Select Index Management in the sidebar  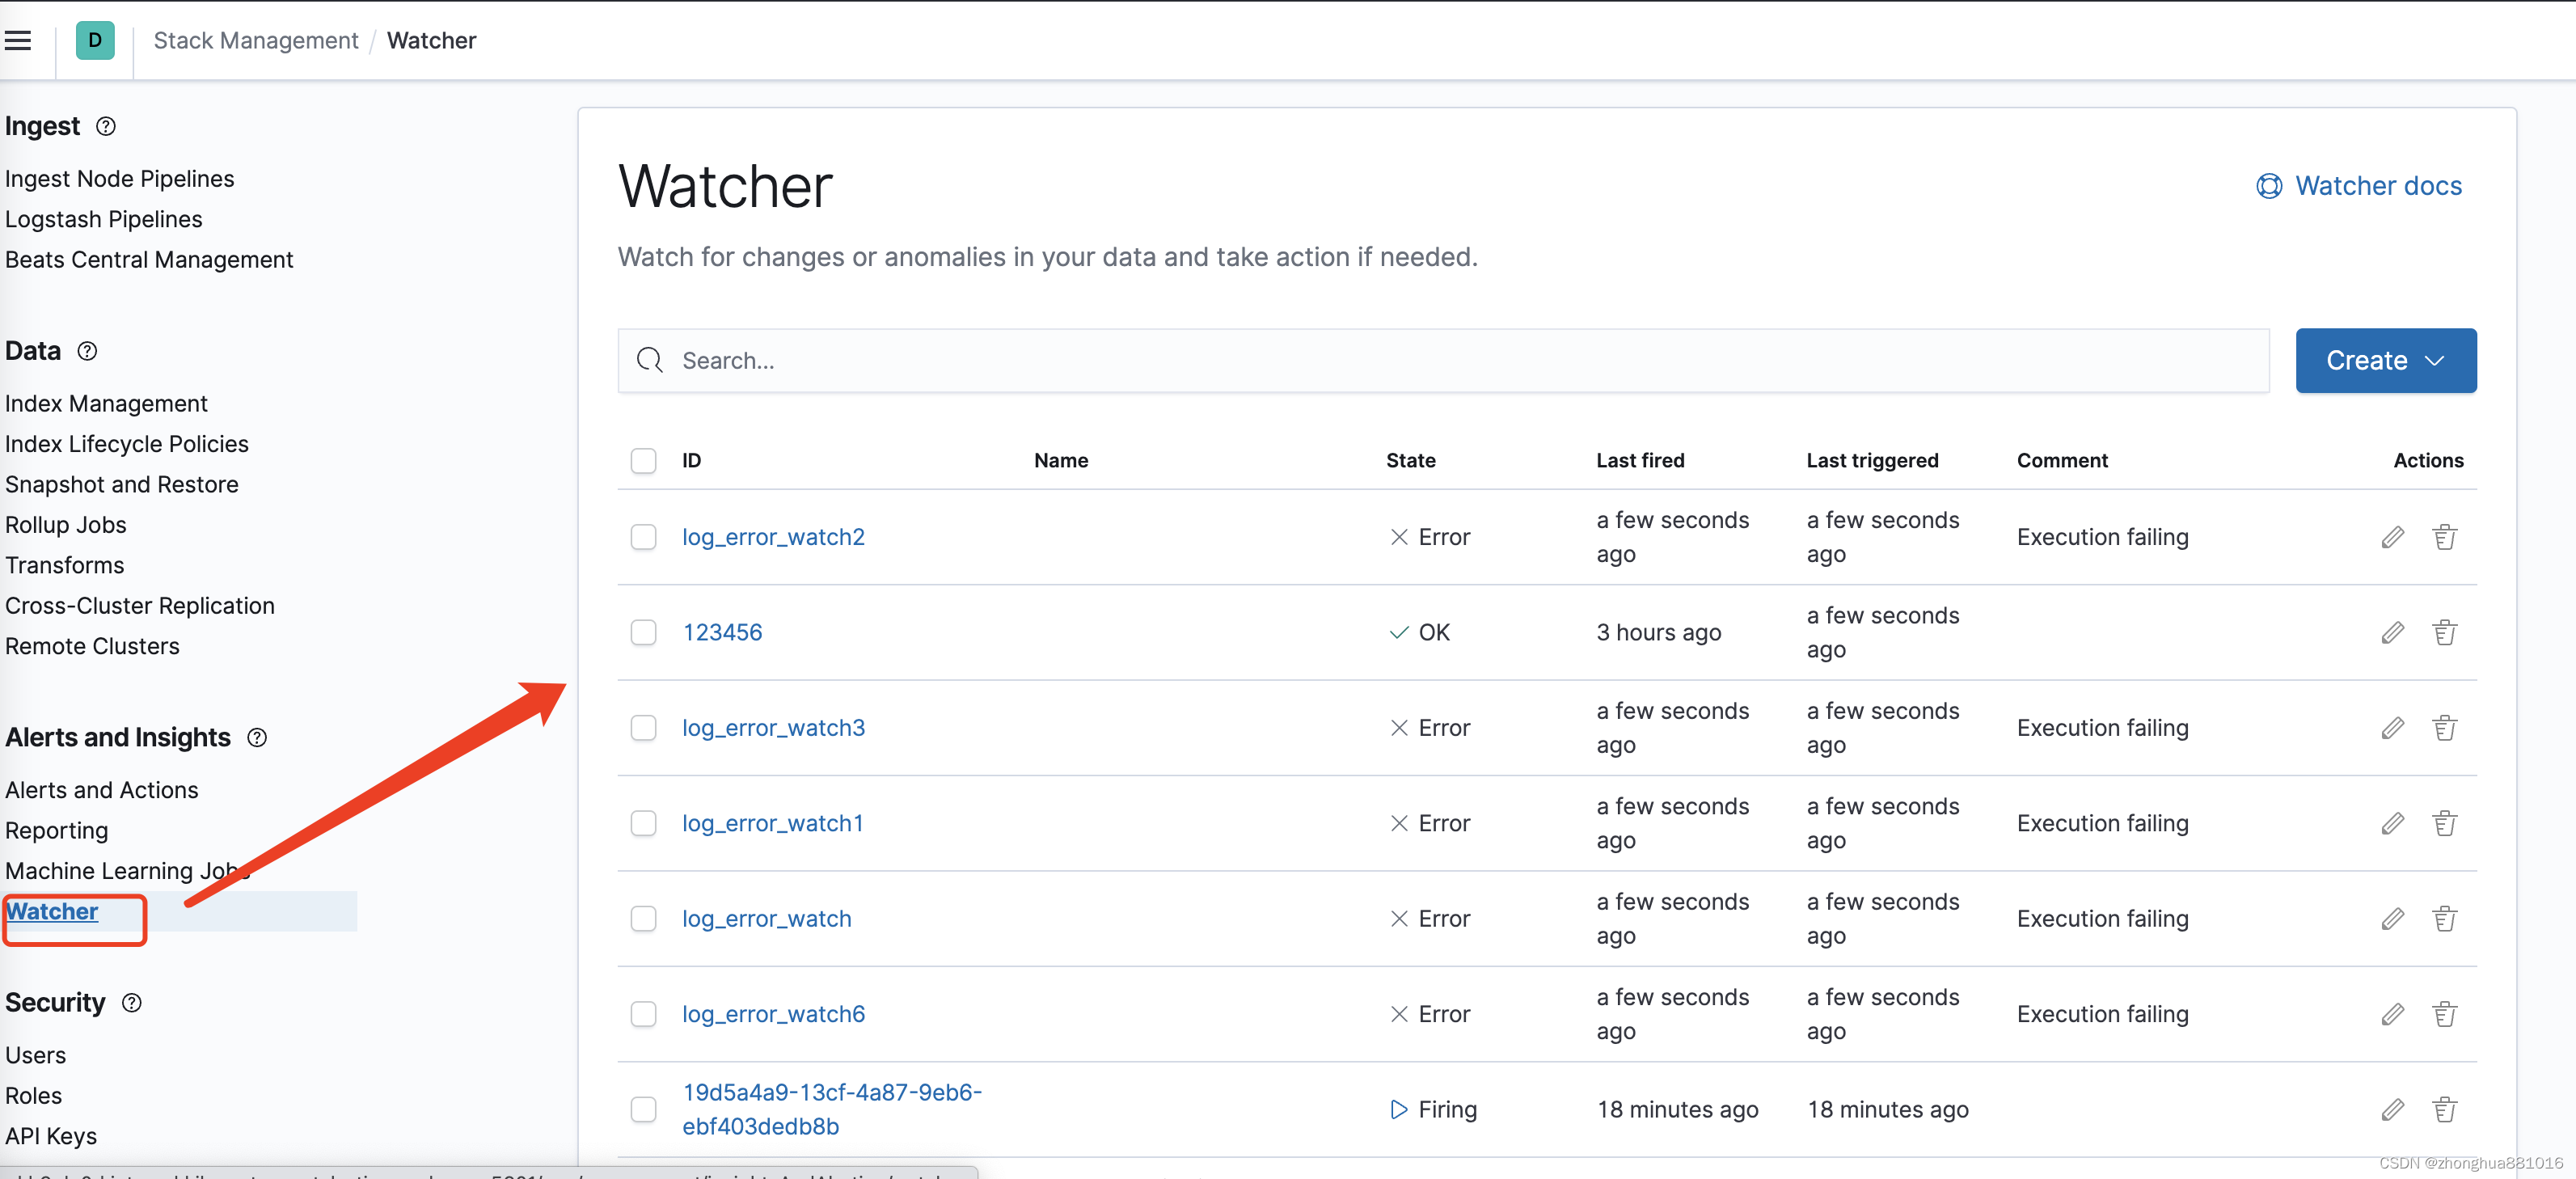[106, 403]
